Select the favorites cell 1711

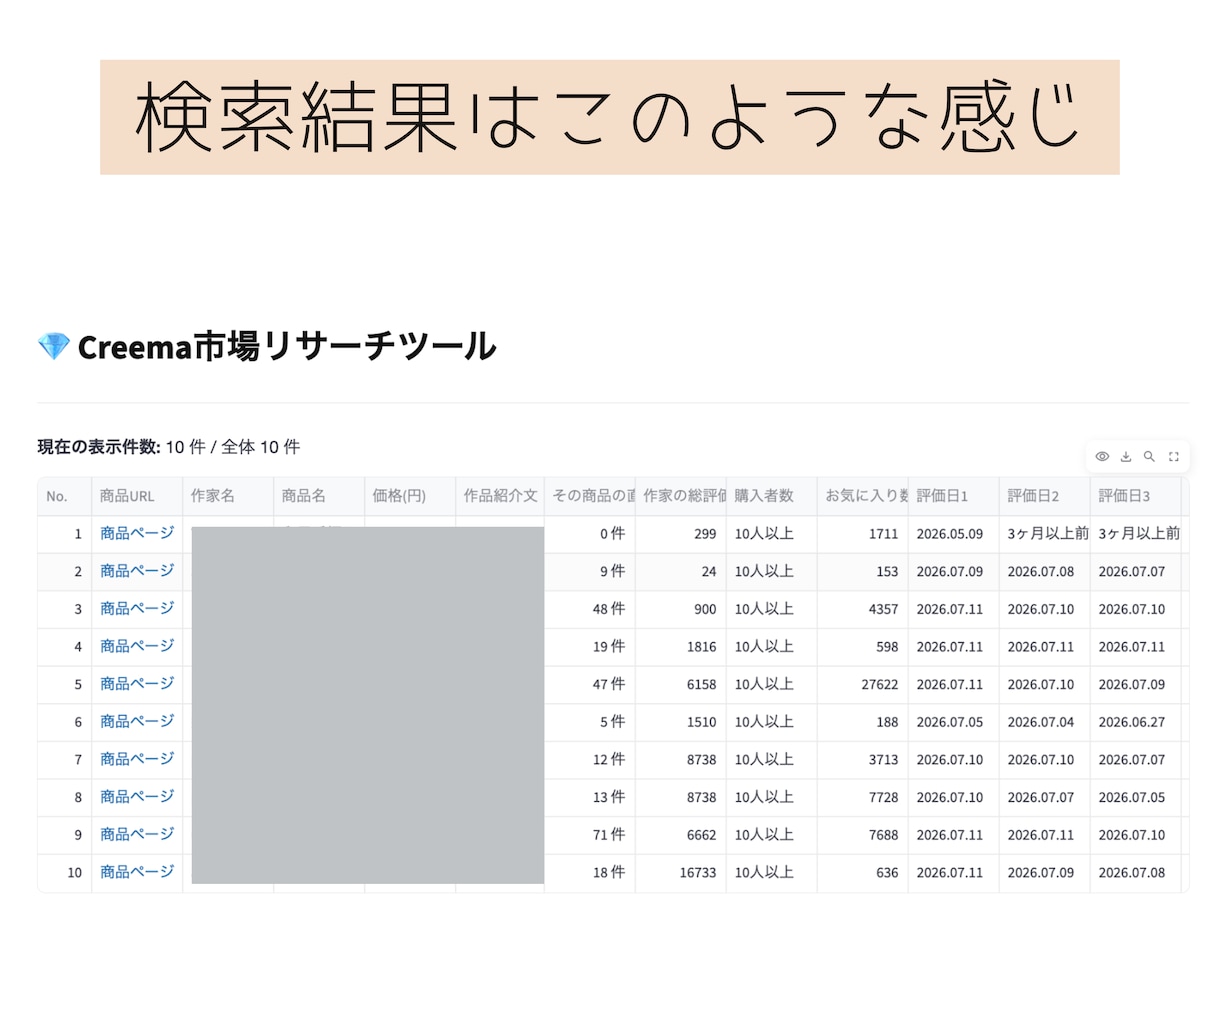[x=863, y=534]
